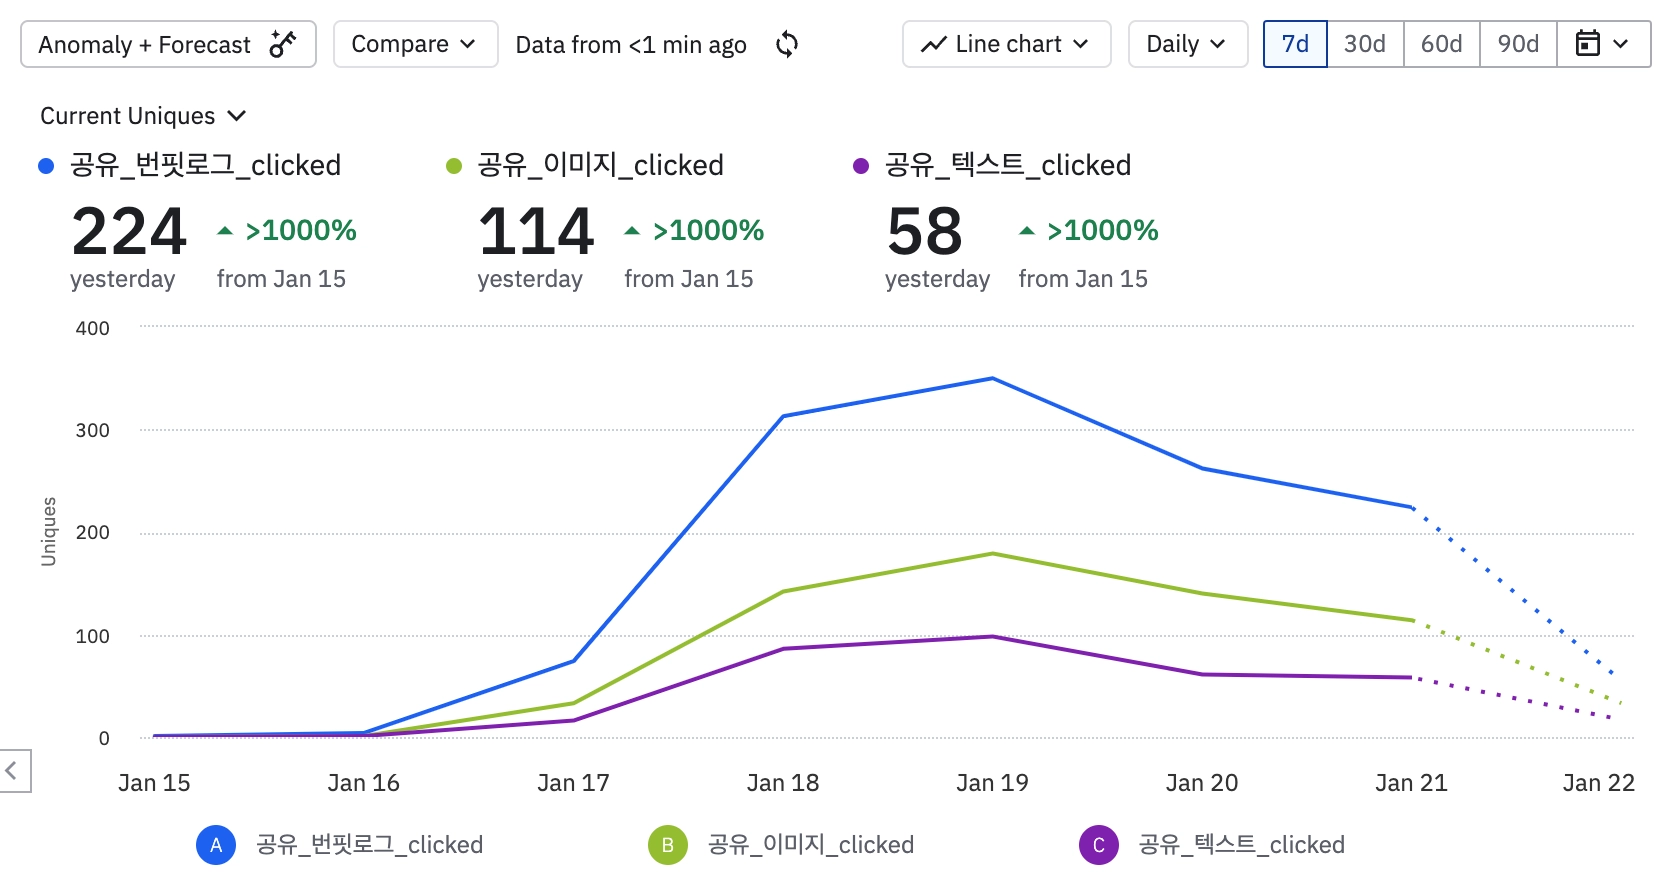Click legend badge A for 공유_번핏로그_clicked

pyautogui.click(x=216, y=845)
